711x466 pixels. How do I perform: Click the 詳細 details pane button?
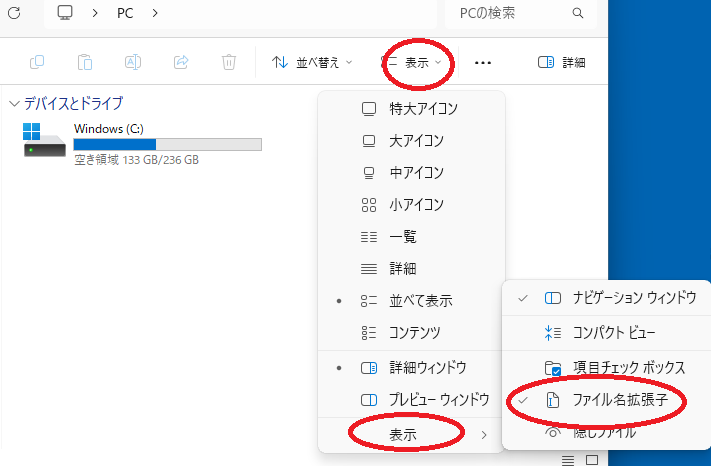(561, 62)
